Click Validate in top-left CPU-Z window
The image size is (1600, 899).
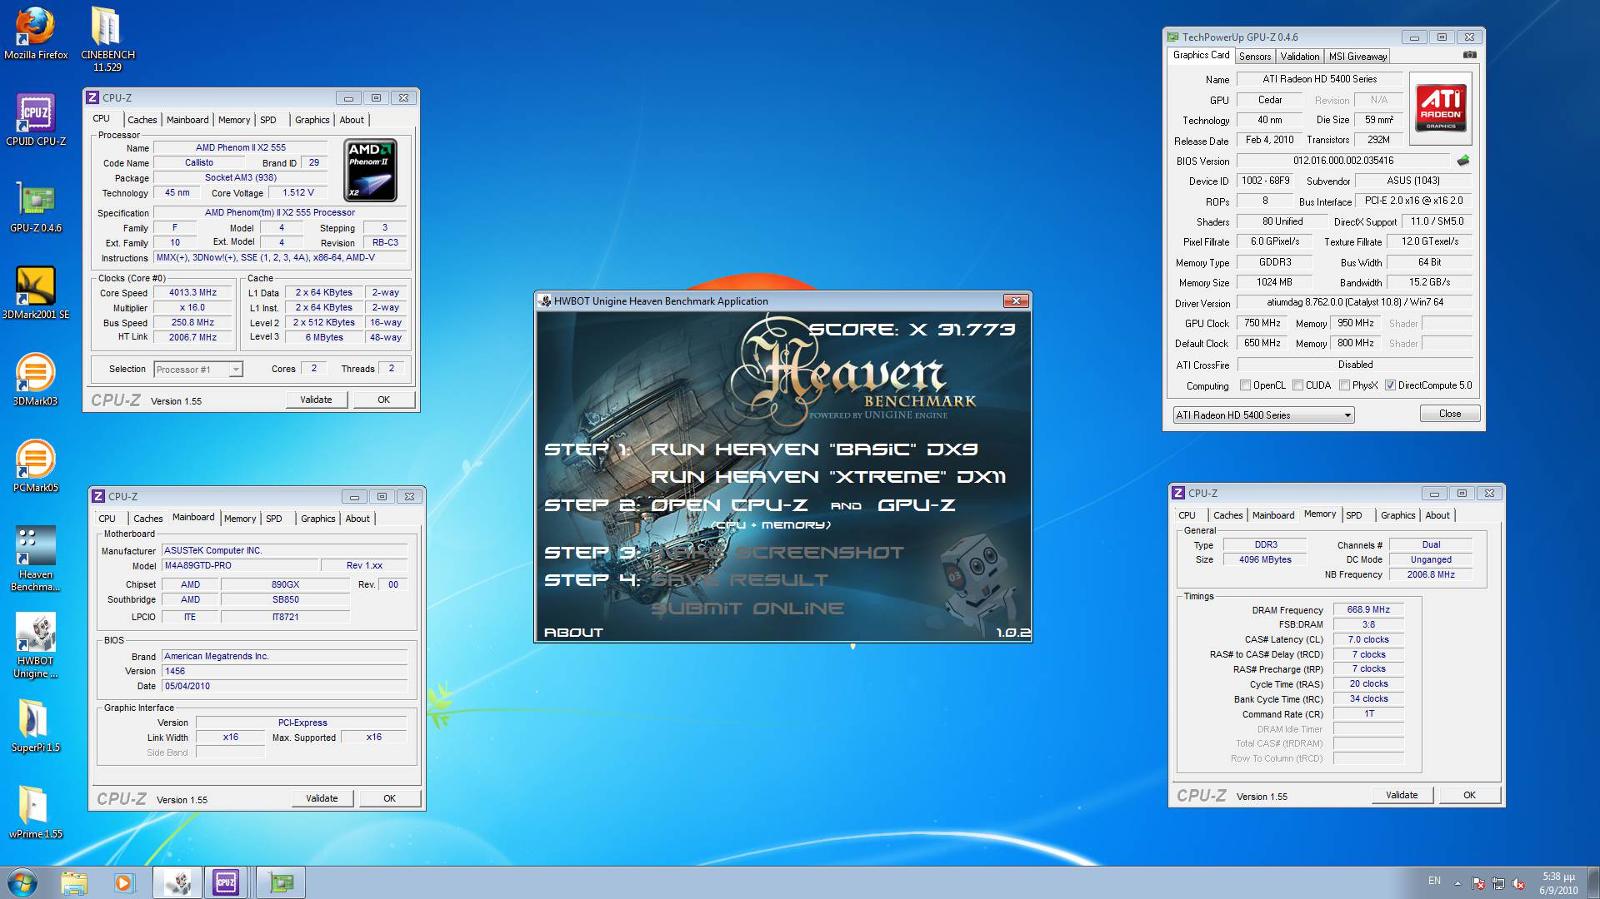316,400
